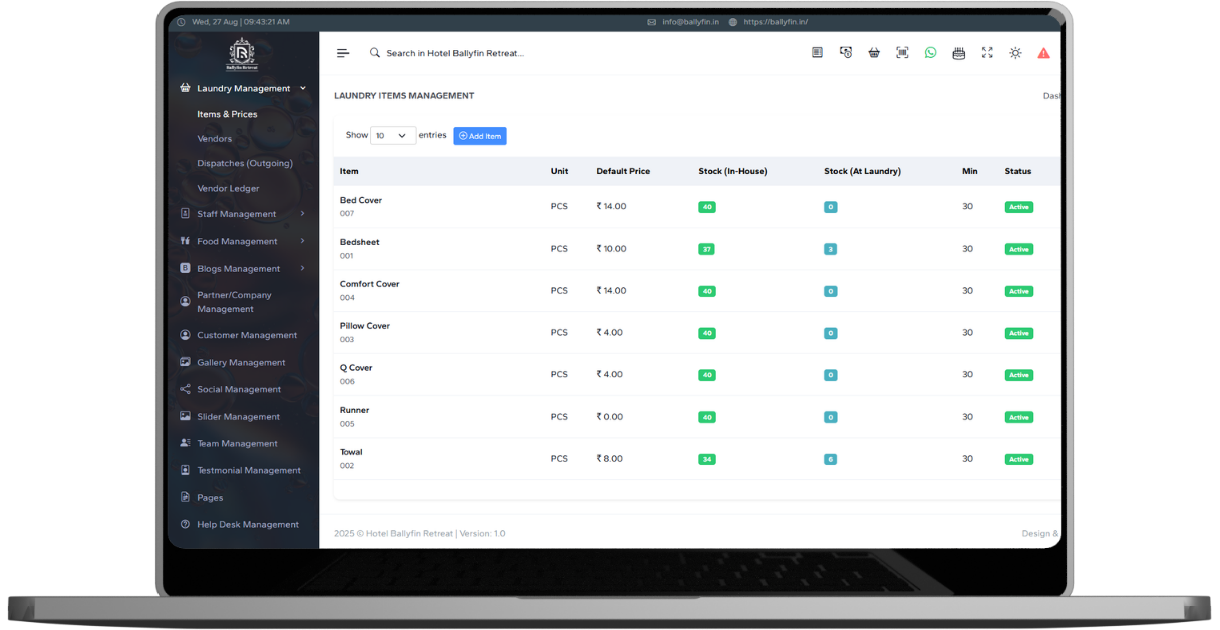This screenshot has width=1220, height=630.
Task: Open the ballyfin.in website link
Action: coord(775,22)
